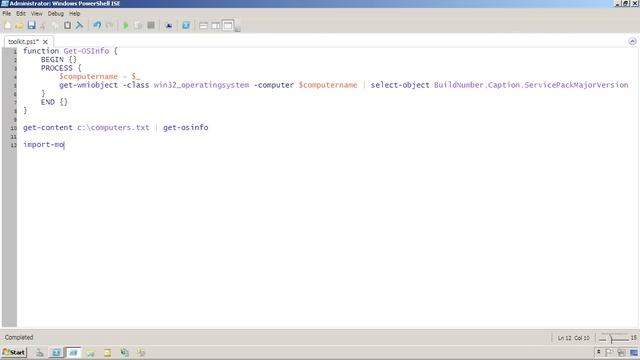Redo the last undone edit

pos(109,25)
